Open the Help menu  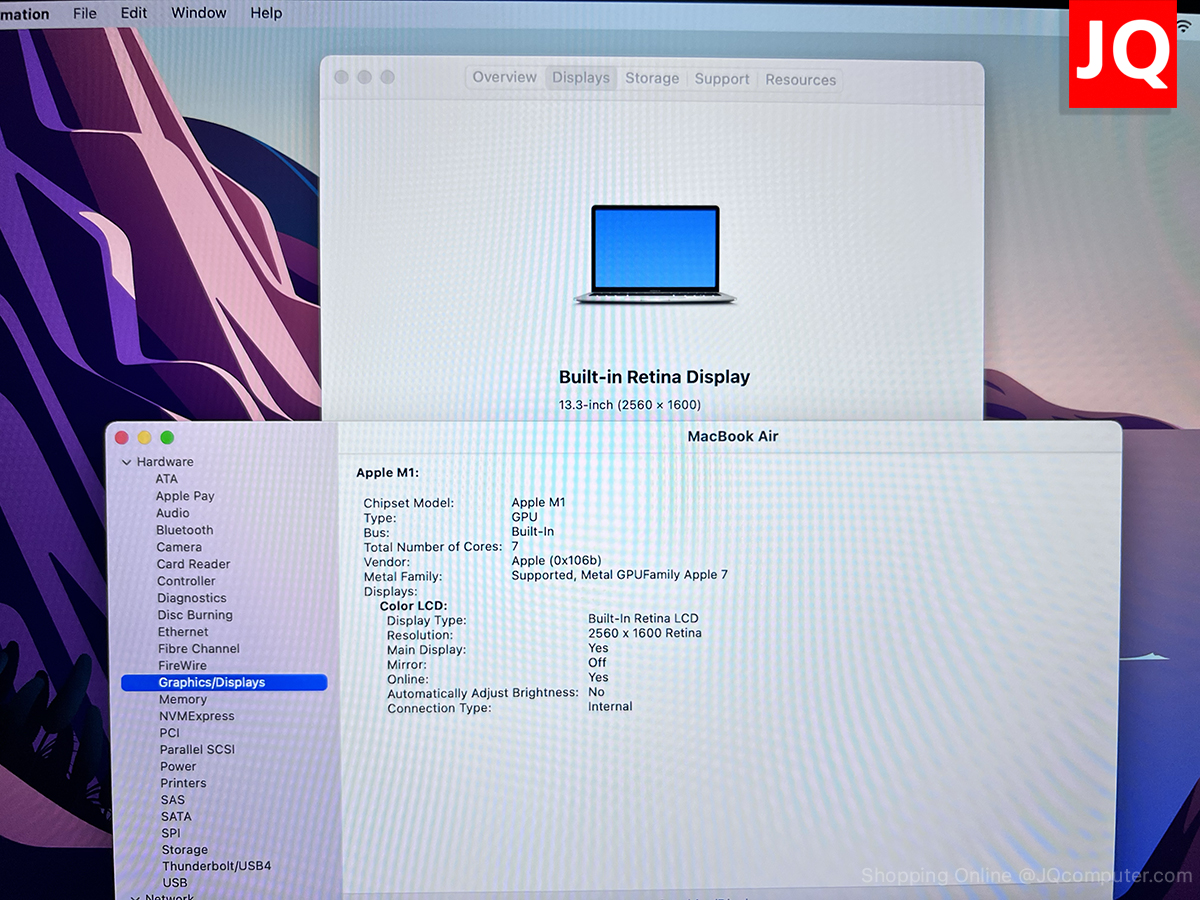click(266, 13)
